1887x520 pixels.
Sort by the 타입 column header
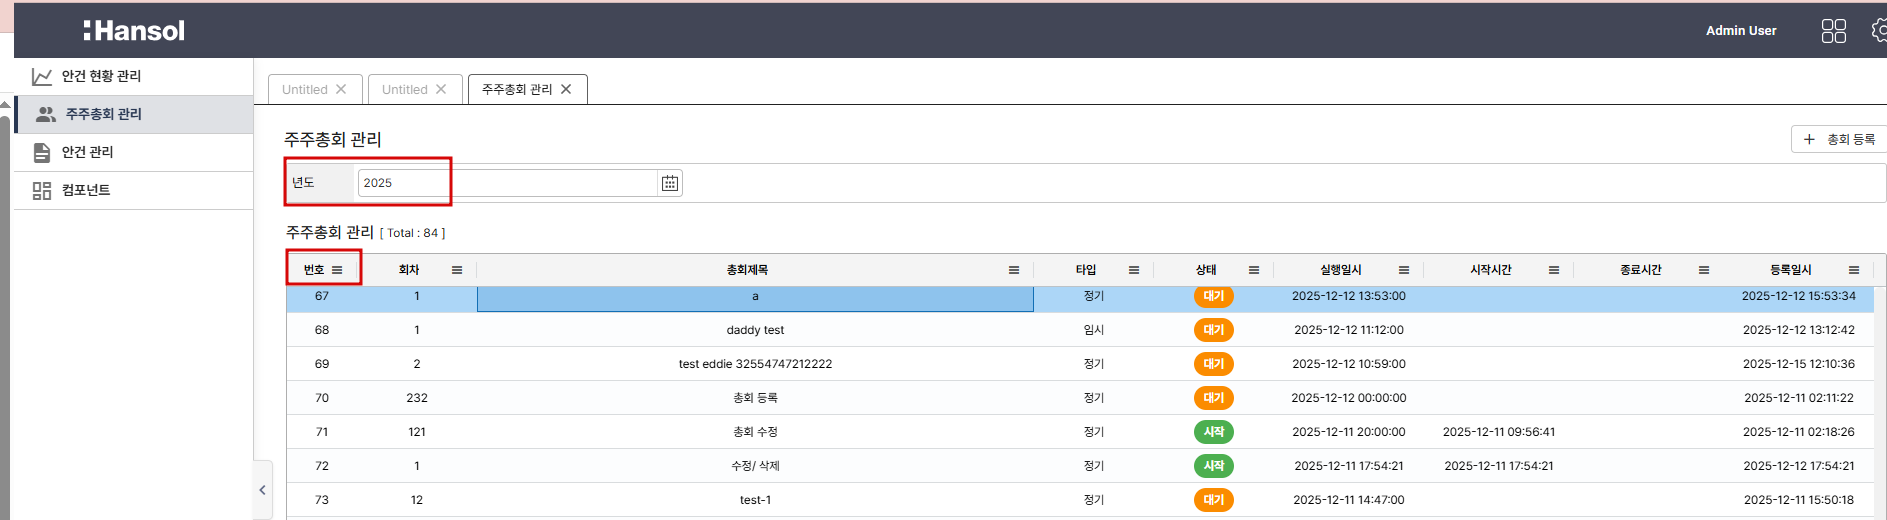[1086, 270]
